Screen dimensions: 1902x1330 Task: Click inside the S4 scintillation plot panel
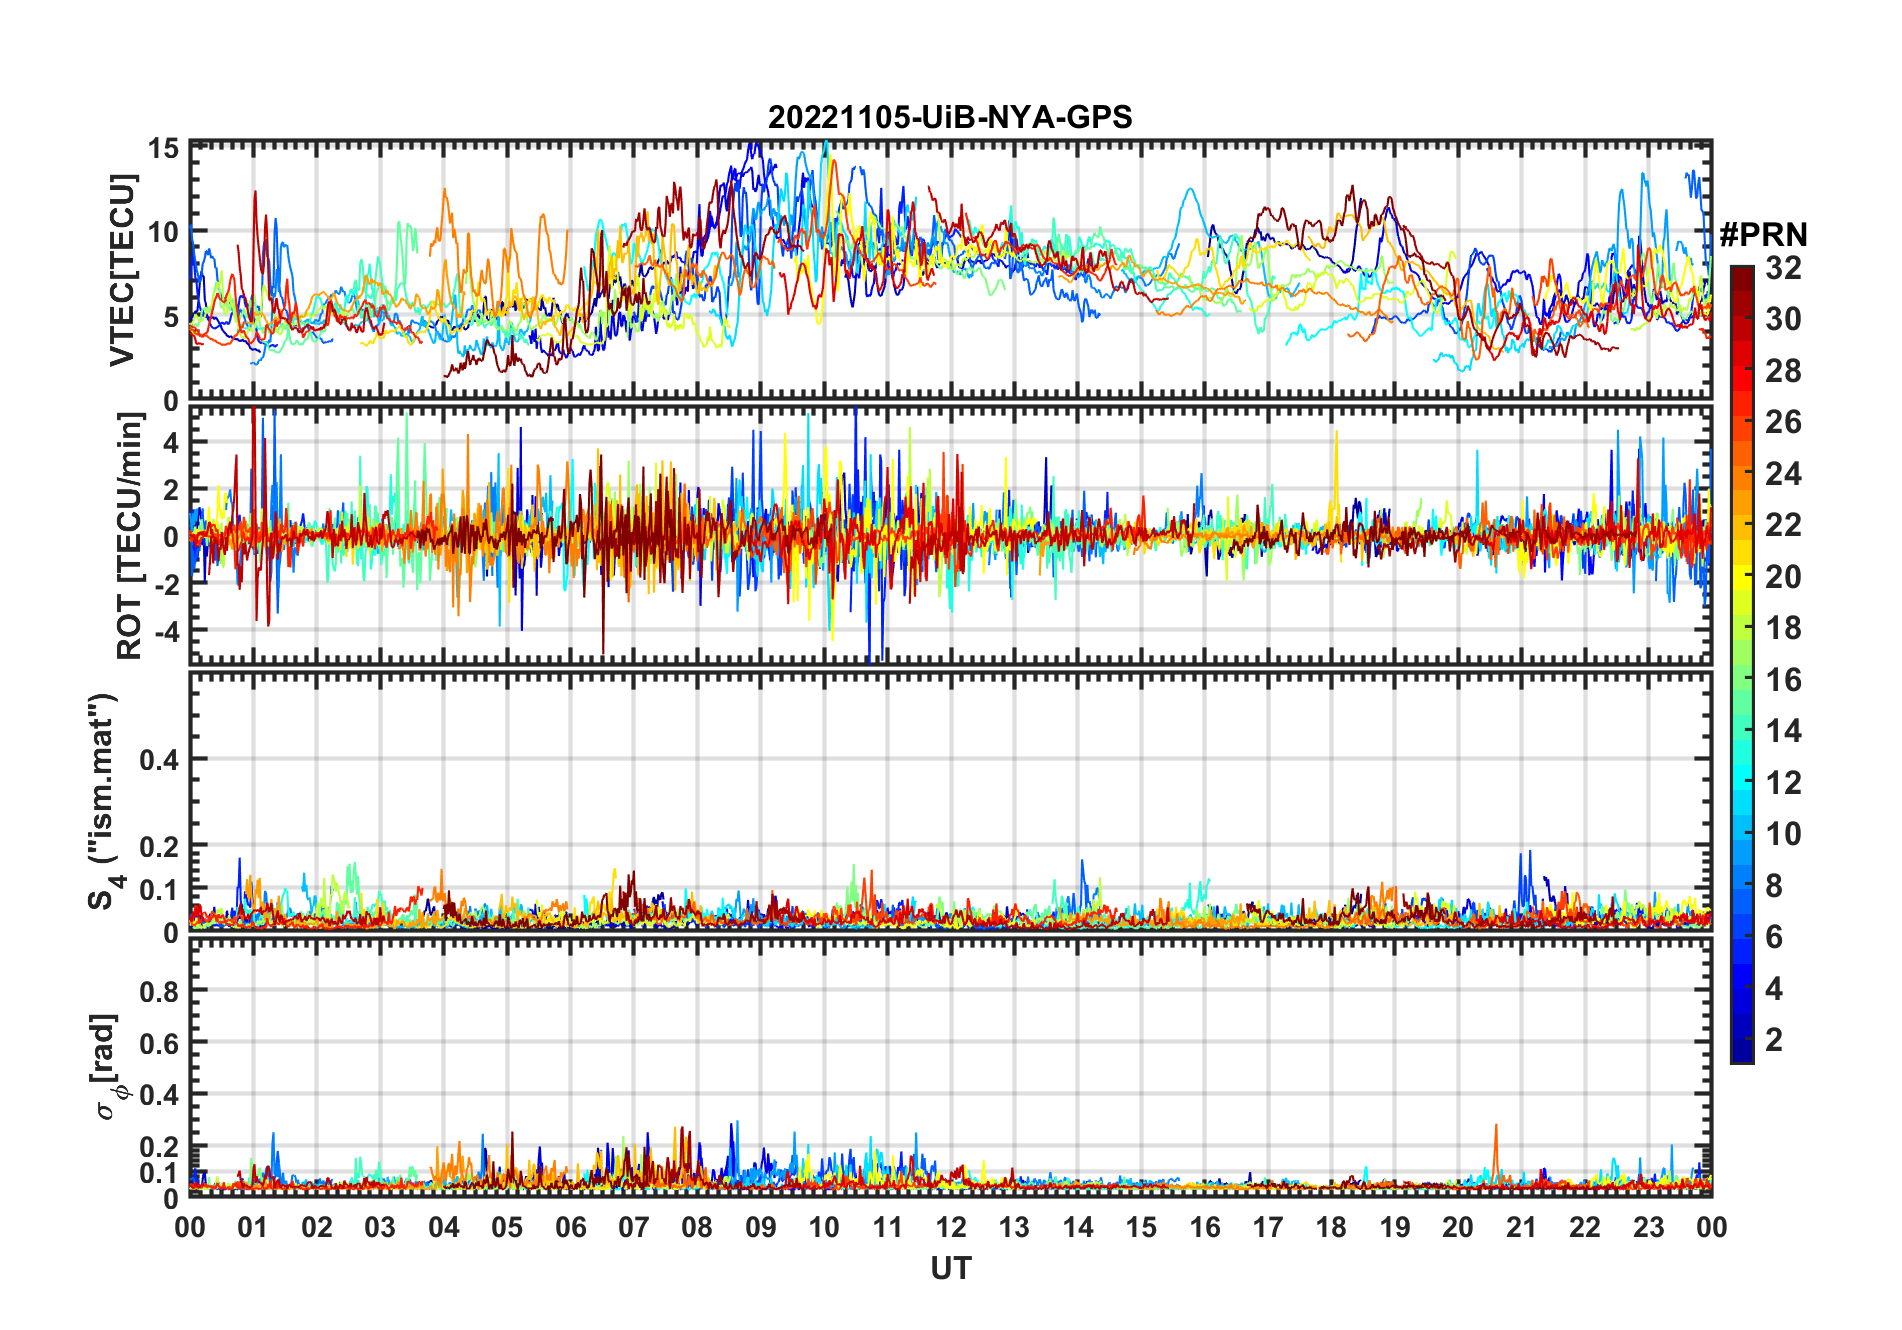tap(951, 801)
